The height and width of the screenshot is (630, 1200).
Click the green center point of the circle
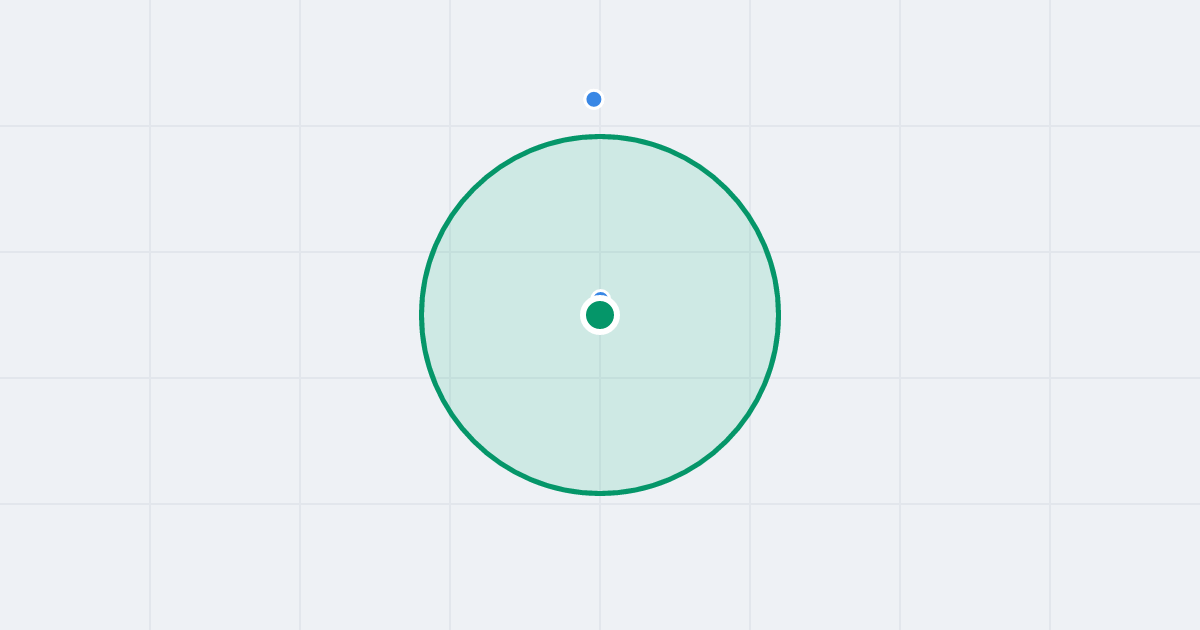coord(600,315)
